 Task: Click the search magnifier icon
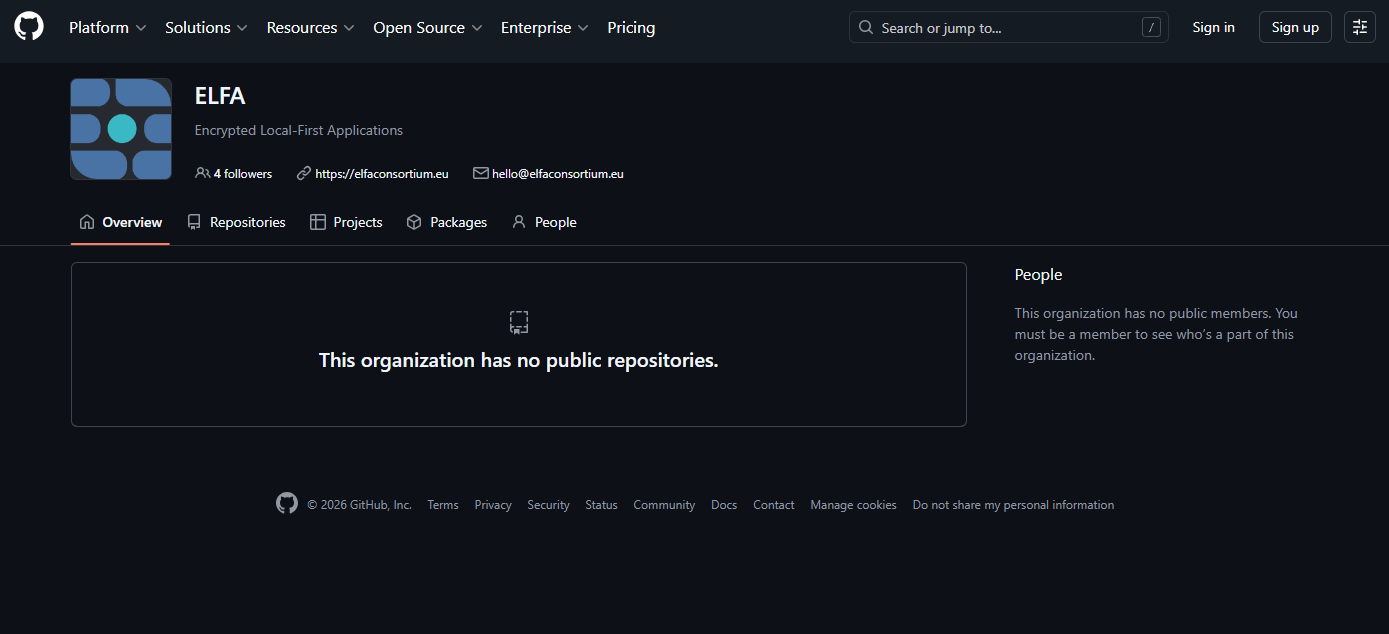[866, 28]
